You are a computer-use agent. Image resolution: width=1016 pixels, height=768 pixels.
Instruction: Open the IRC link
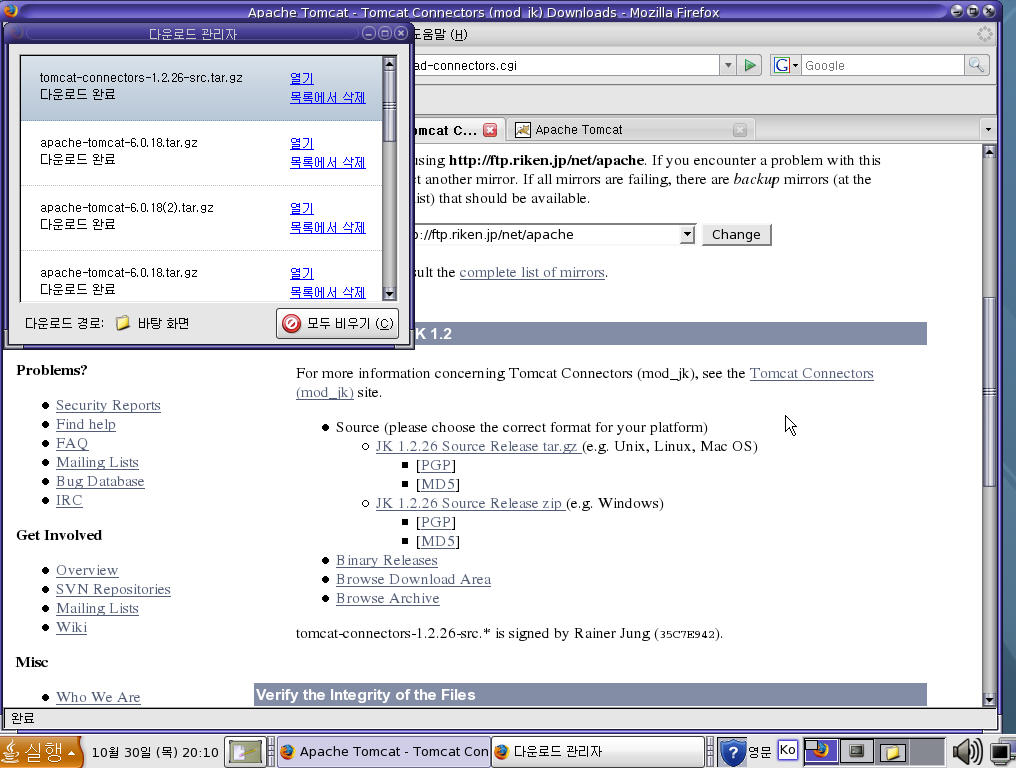[x=69, y=500]
